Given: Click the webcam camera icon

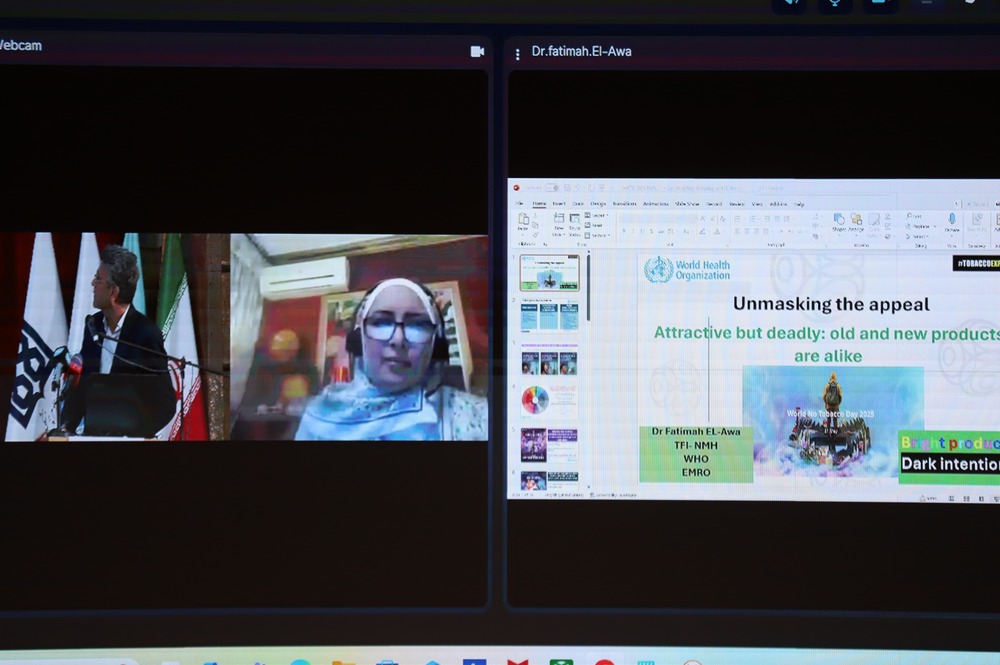Looking at the screenshot, I should 477,51.
